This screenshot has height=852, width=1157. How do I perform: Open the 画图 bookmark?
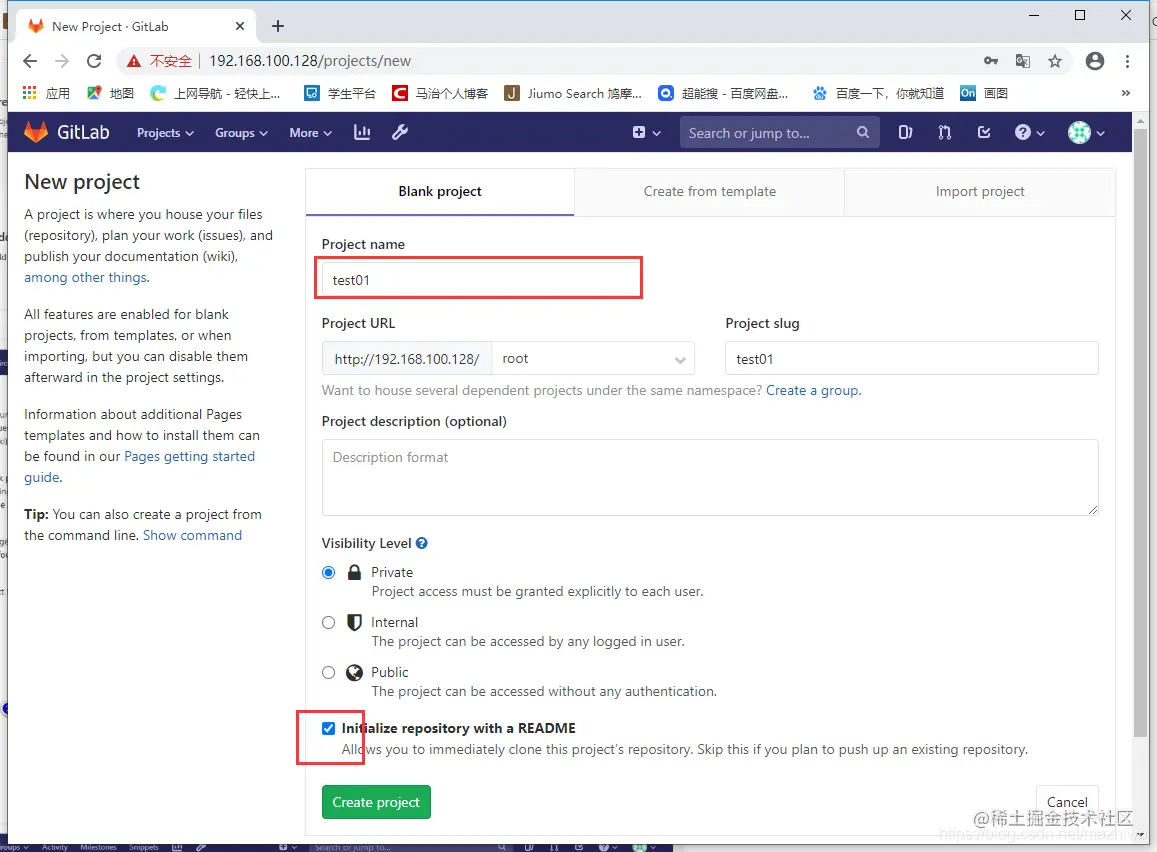point(984,93)
